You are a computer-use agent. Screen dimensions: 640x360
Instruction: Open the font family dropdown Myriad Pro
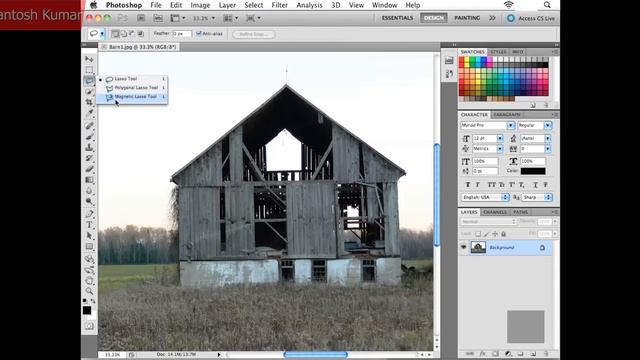pos(511,125)
